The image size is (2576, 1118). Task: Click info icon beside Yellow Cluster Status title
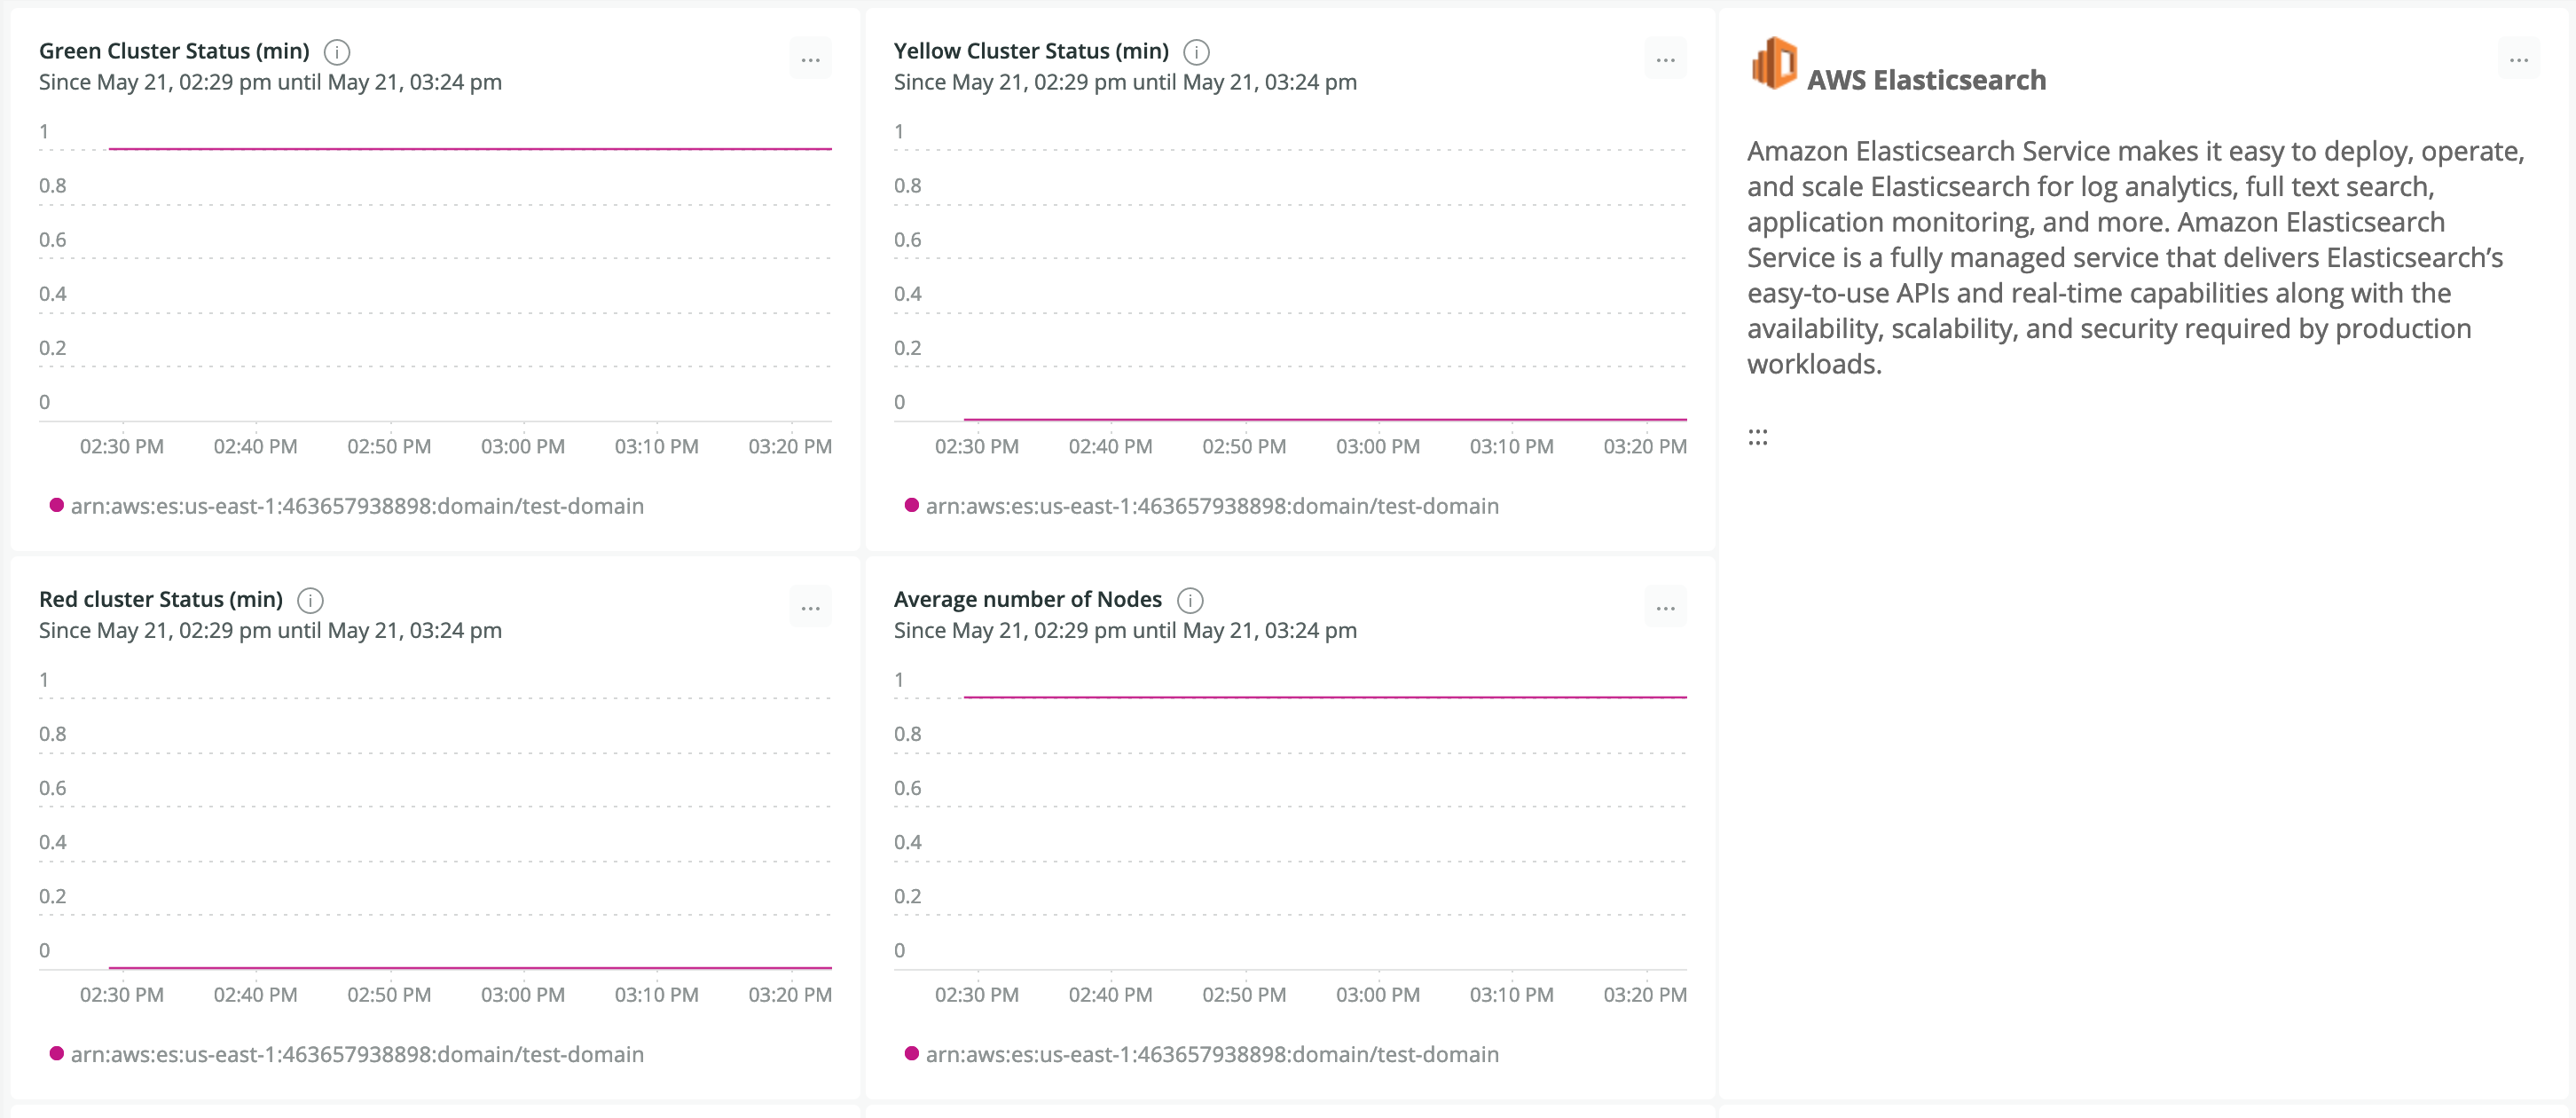coord(1196,52)
